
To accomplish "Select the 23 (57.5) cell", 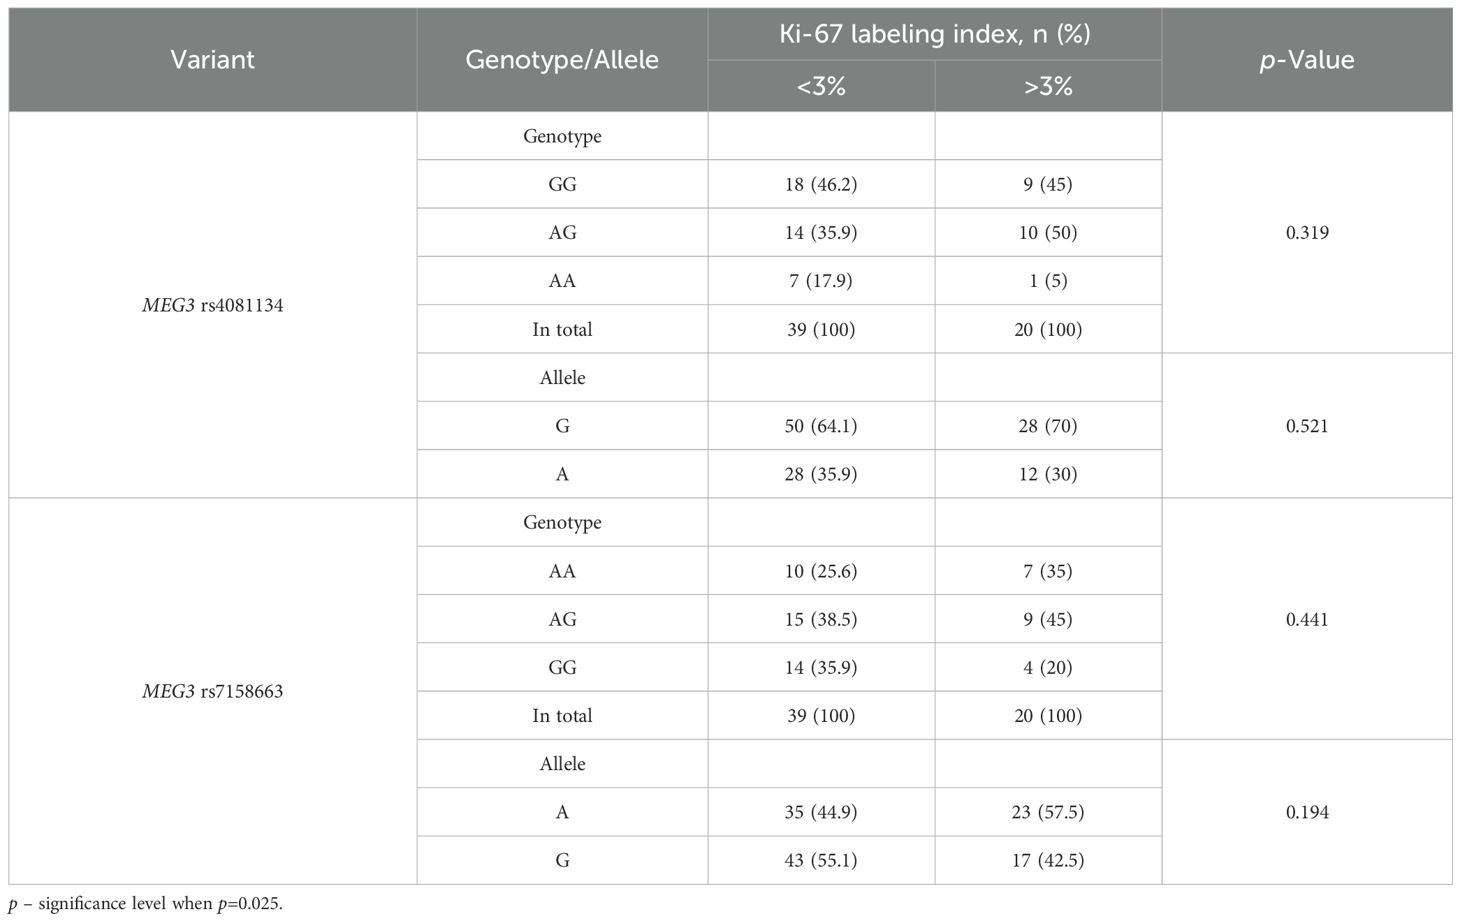I will point(1048,812).
